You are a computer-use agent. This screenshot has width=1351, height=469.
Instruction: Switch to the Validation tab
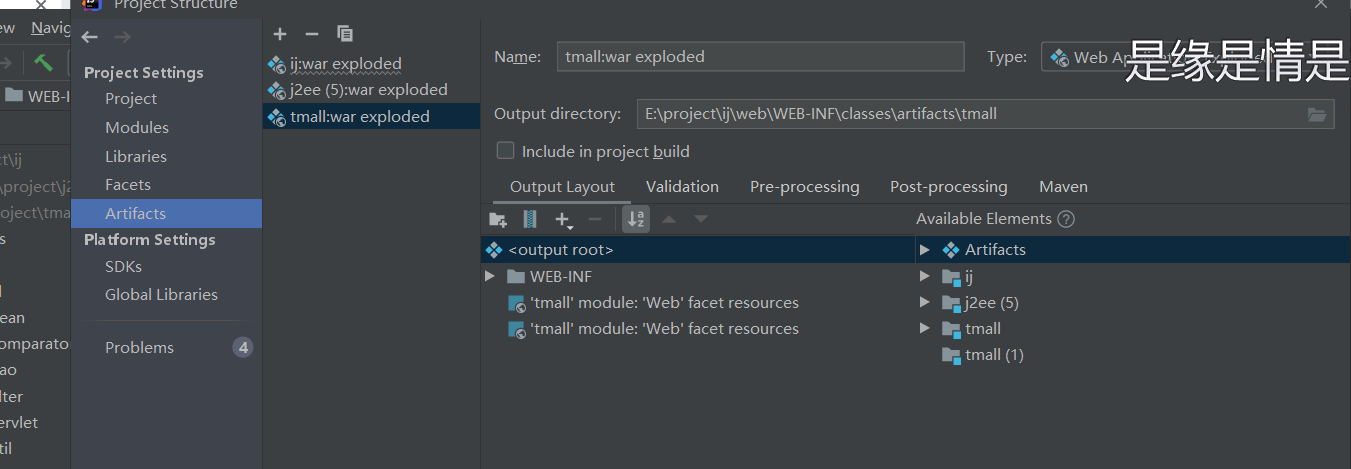(682, 187)
